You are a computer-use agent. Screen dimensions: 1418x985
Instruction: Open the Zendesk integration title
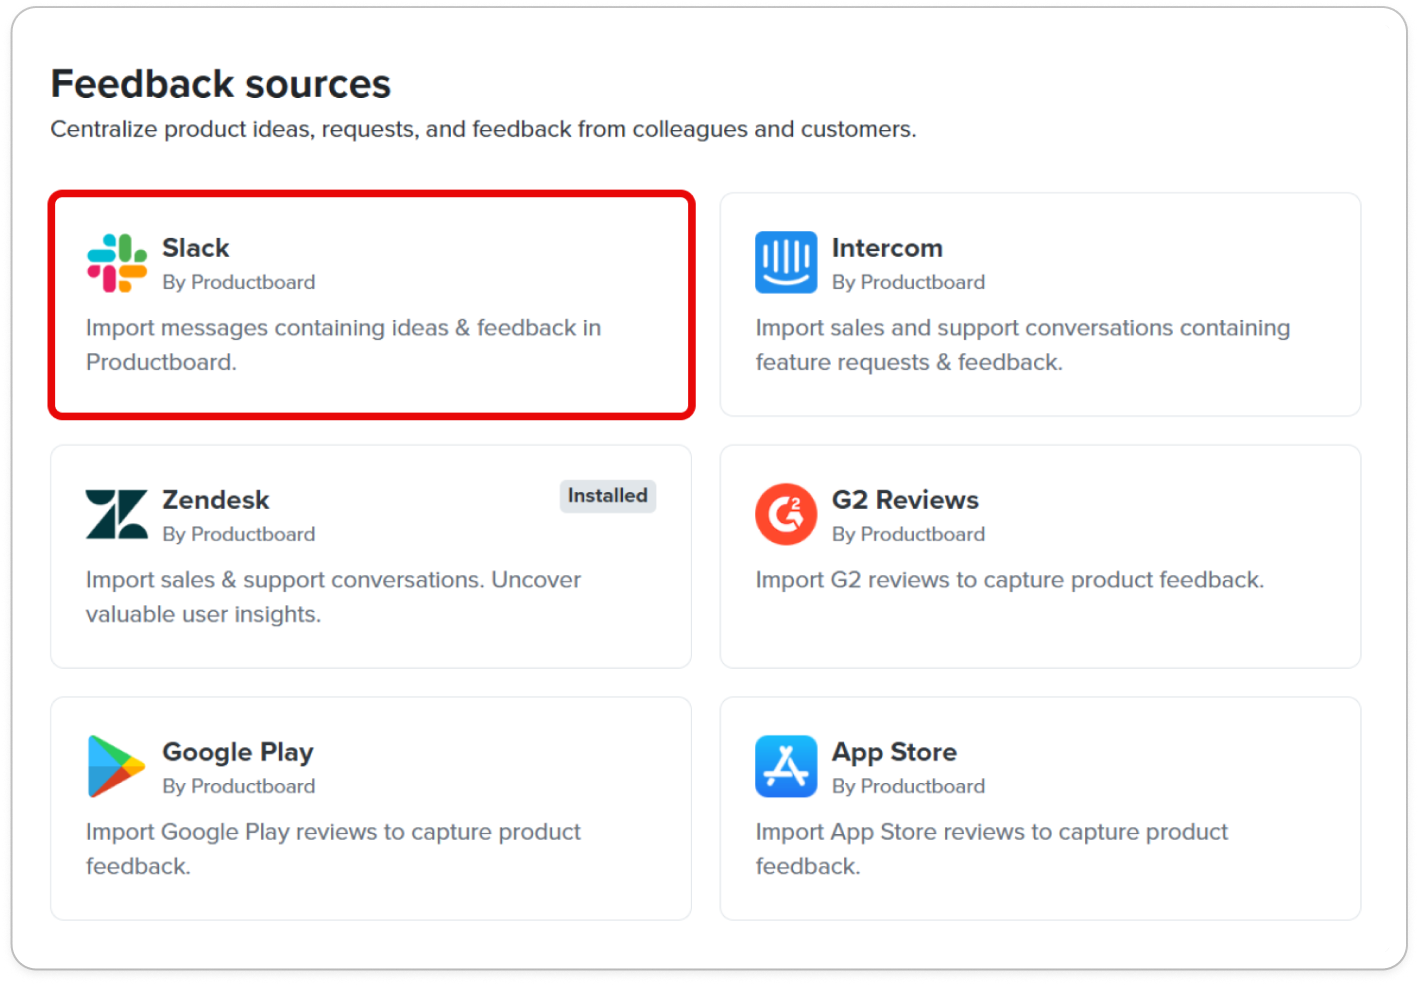click(x=216, y=500)
